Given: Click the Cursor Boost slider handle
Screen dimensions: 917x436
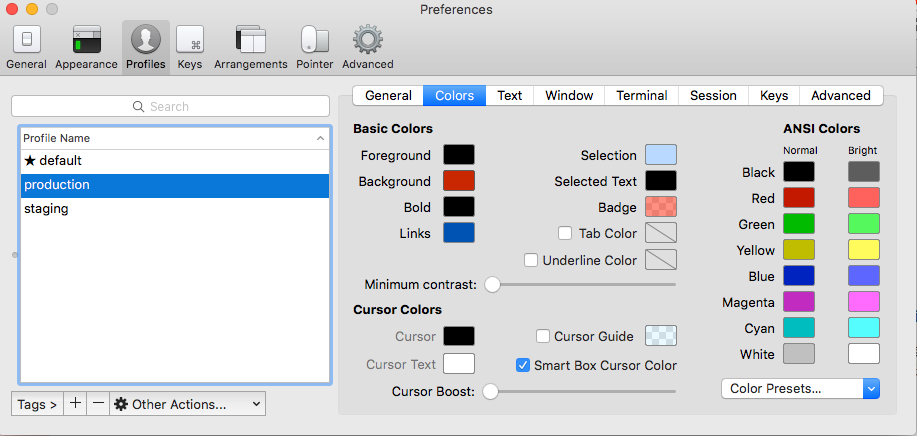Looking at the screenshot, I should 490,391.
